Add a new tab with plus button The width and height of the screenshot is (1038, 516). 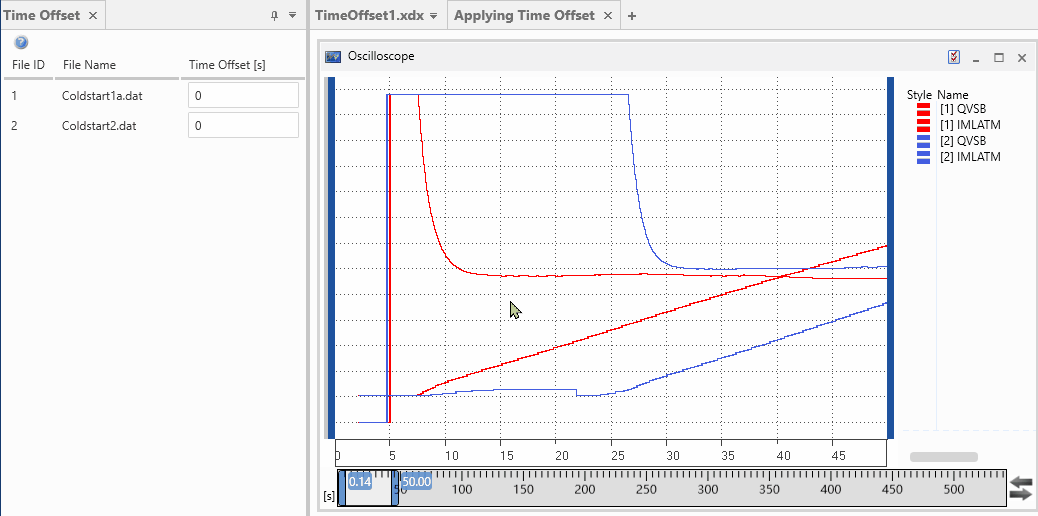(632, 16)
